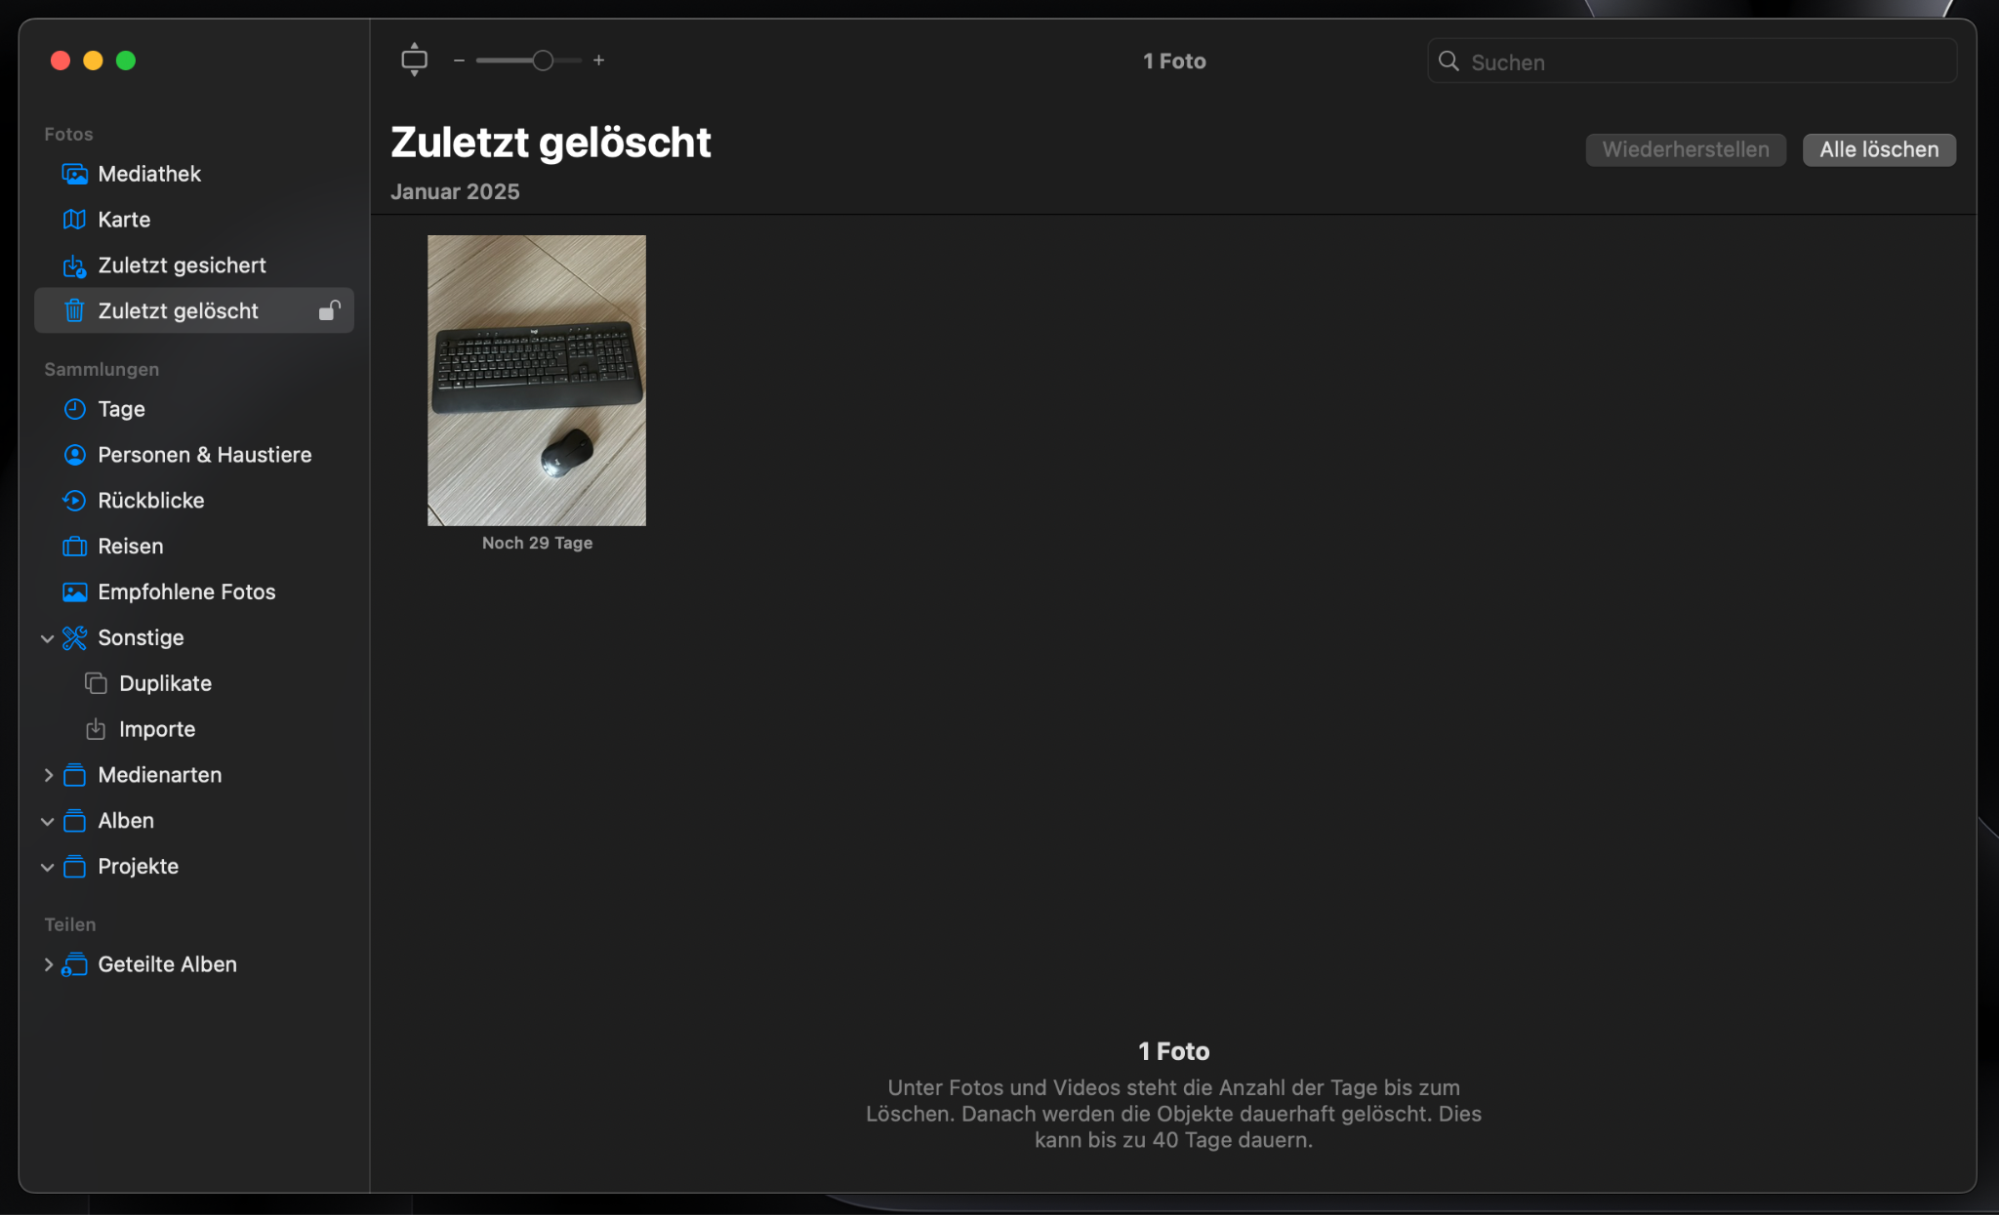The height and width of the screenshot is (1216, 1999).
Task: Select the Importe section
Action: point(157,729)
